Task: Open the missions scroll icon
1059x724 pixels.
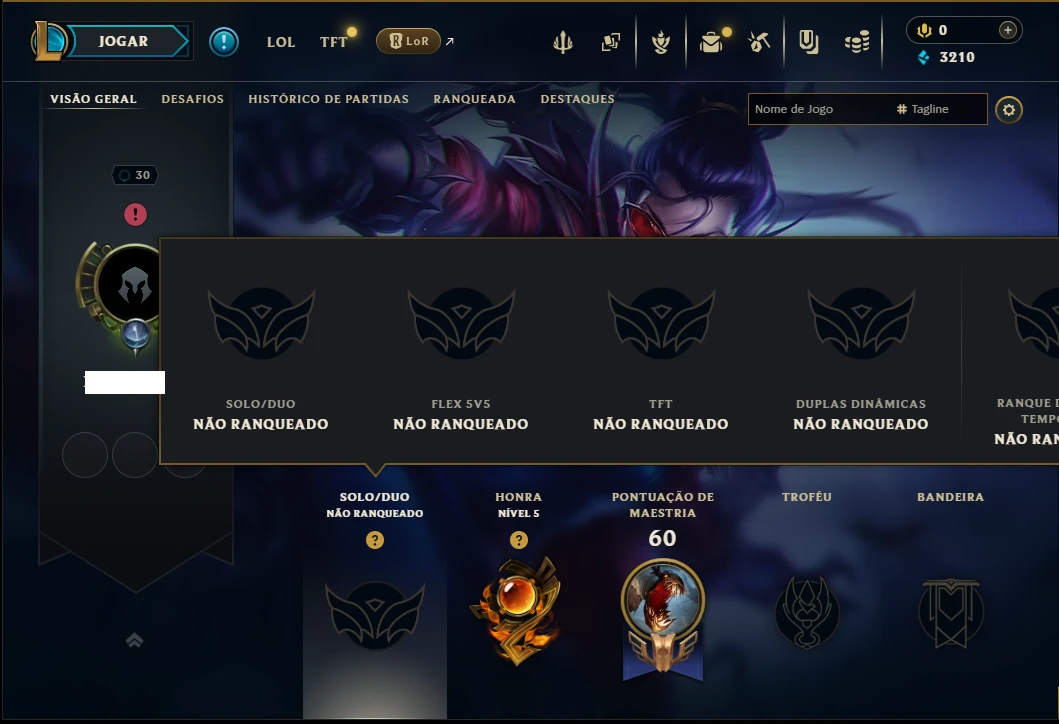Action: click(x=808, y=43)
